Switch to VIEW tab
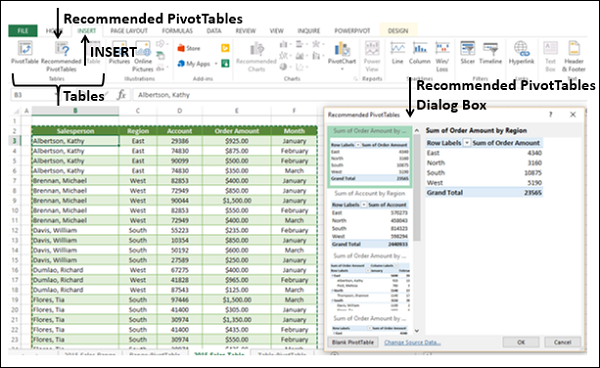The width and height of the screenshot is (600, 368). tap(276, 31)
